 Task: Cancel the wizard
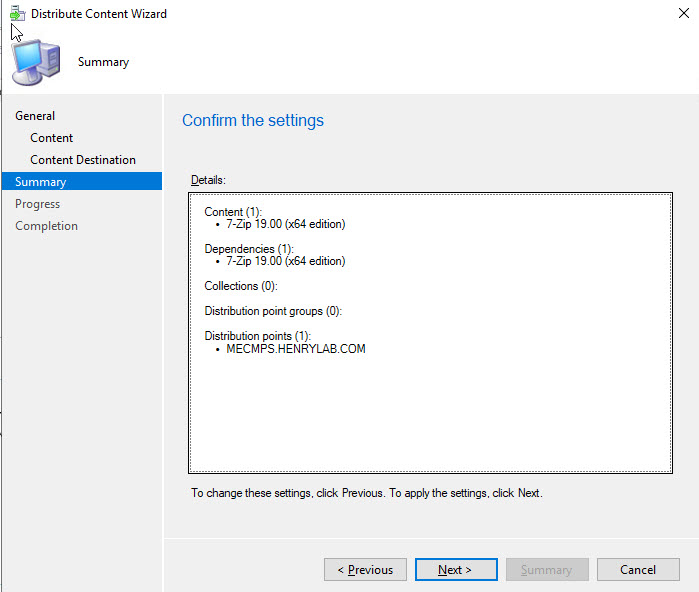[638, 570]
